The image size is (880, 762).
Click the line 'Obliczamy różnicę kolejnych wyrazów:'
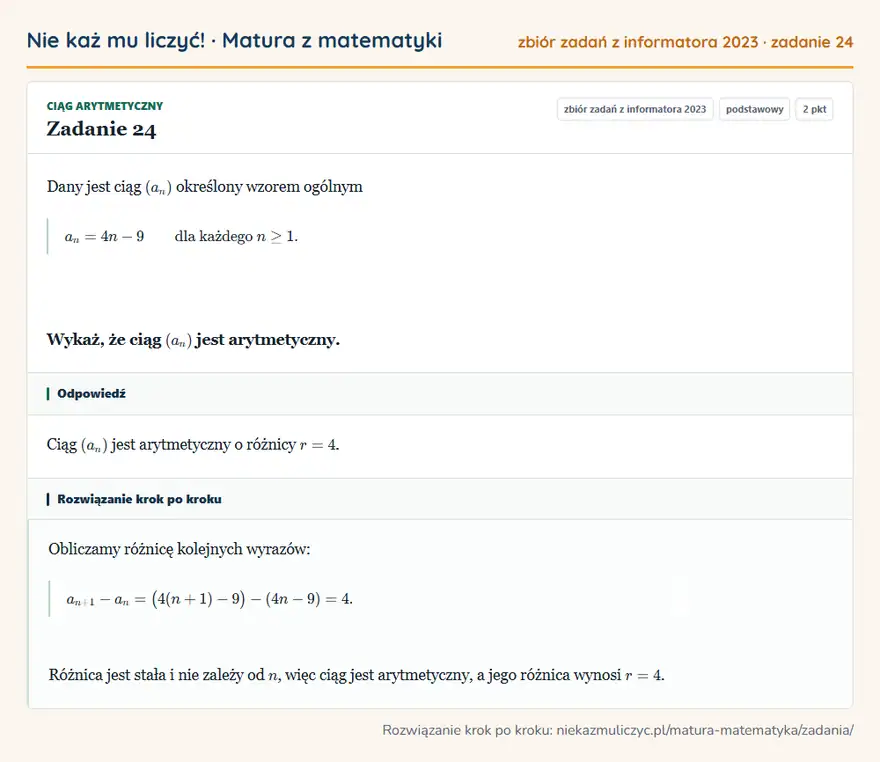tap(179, 549)
